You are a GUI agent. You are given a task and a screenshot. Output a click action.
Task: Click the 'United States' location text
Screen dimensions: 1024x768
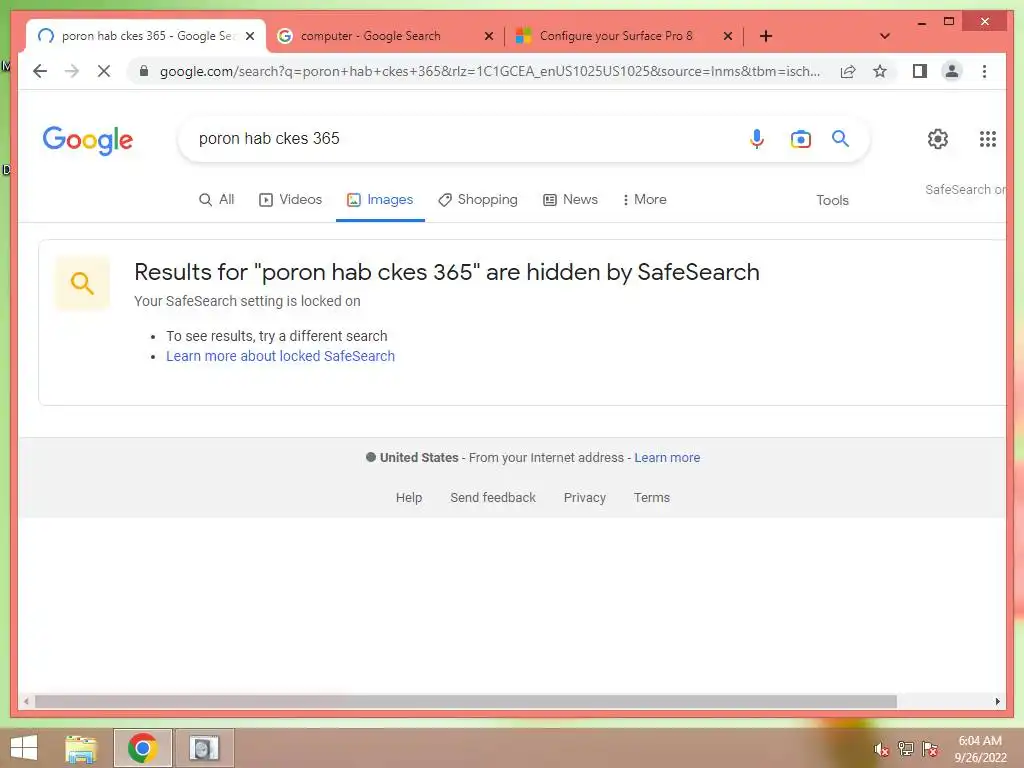point(419,458)
